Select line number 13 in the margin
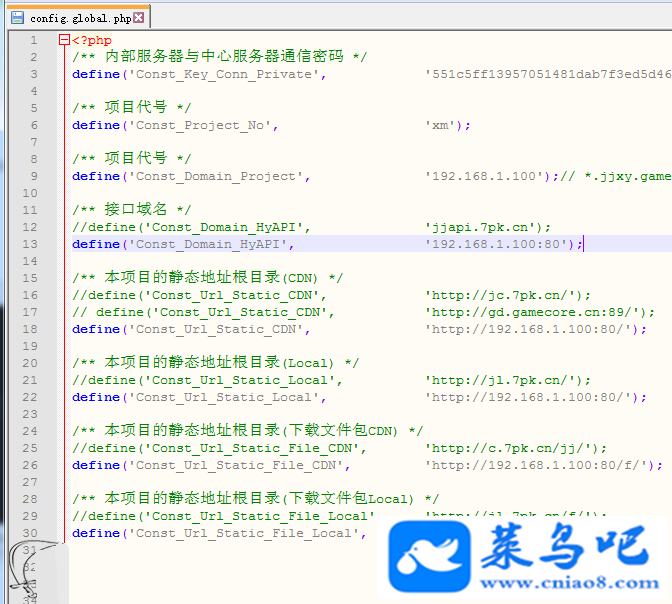This screenshot has width=672, height=604. pyautogui.click(x=30, y=244)
